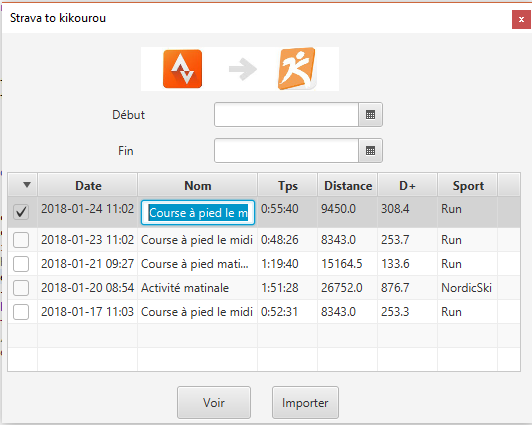Tick the 2018-01-17 activity checkbox
Image resolution: width=532 pixels, height=425 pixels.
tap(21, 312)
